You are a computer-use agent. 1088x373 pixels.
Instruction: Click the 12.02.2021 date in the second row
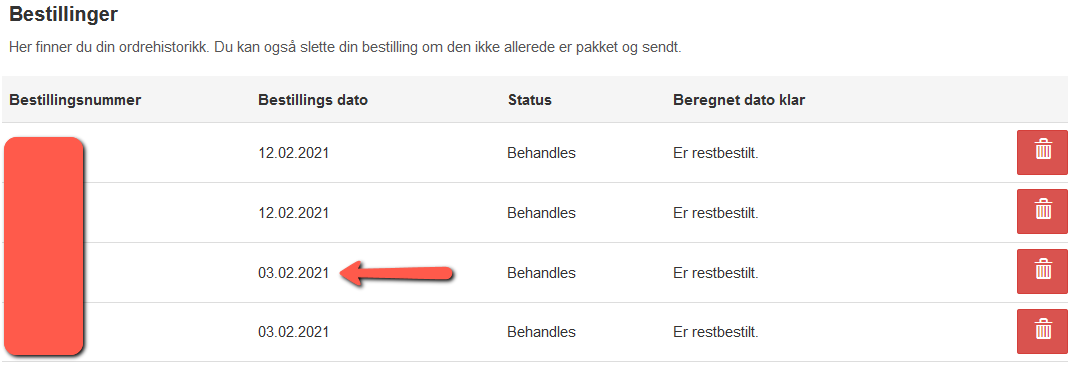(294, 213)
